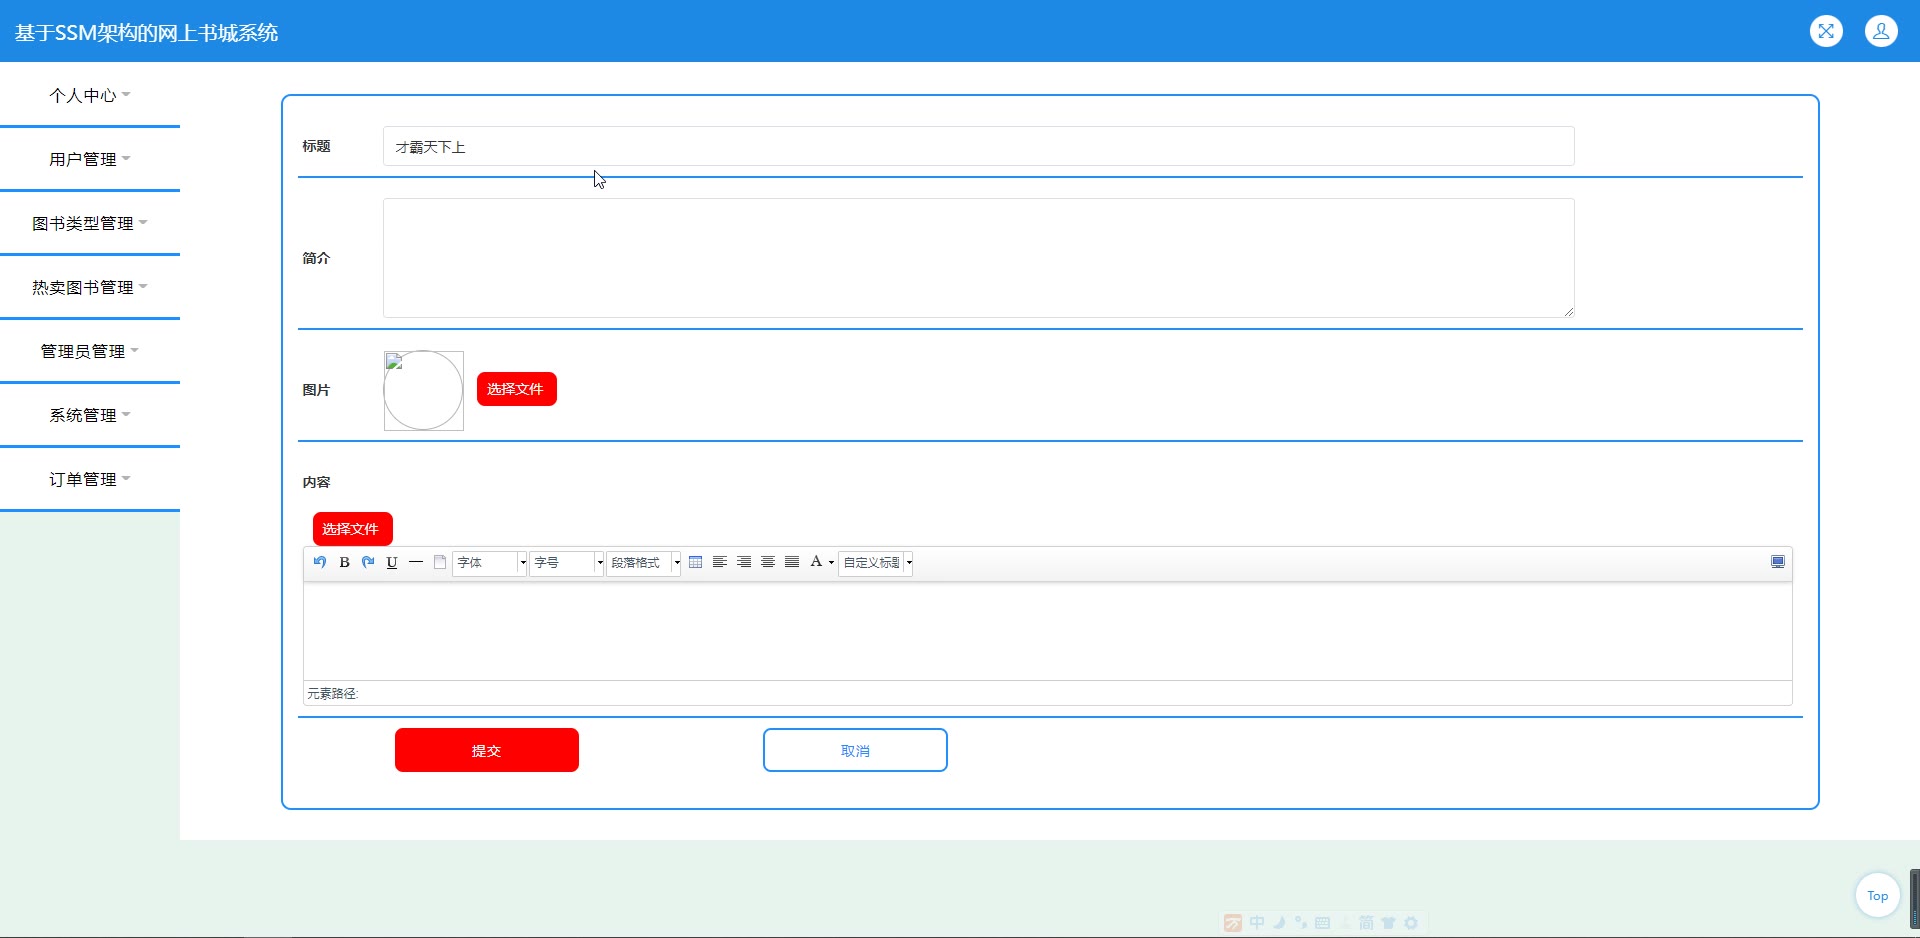
Task: Toggle simplified 简 character mode
Action: point(1366,922)
